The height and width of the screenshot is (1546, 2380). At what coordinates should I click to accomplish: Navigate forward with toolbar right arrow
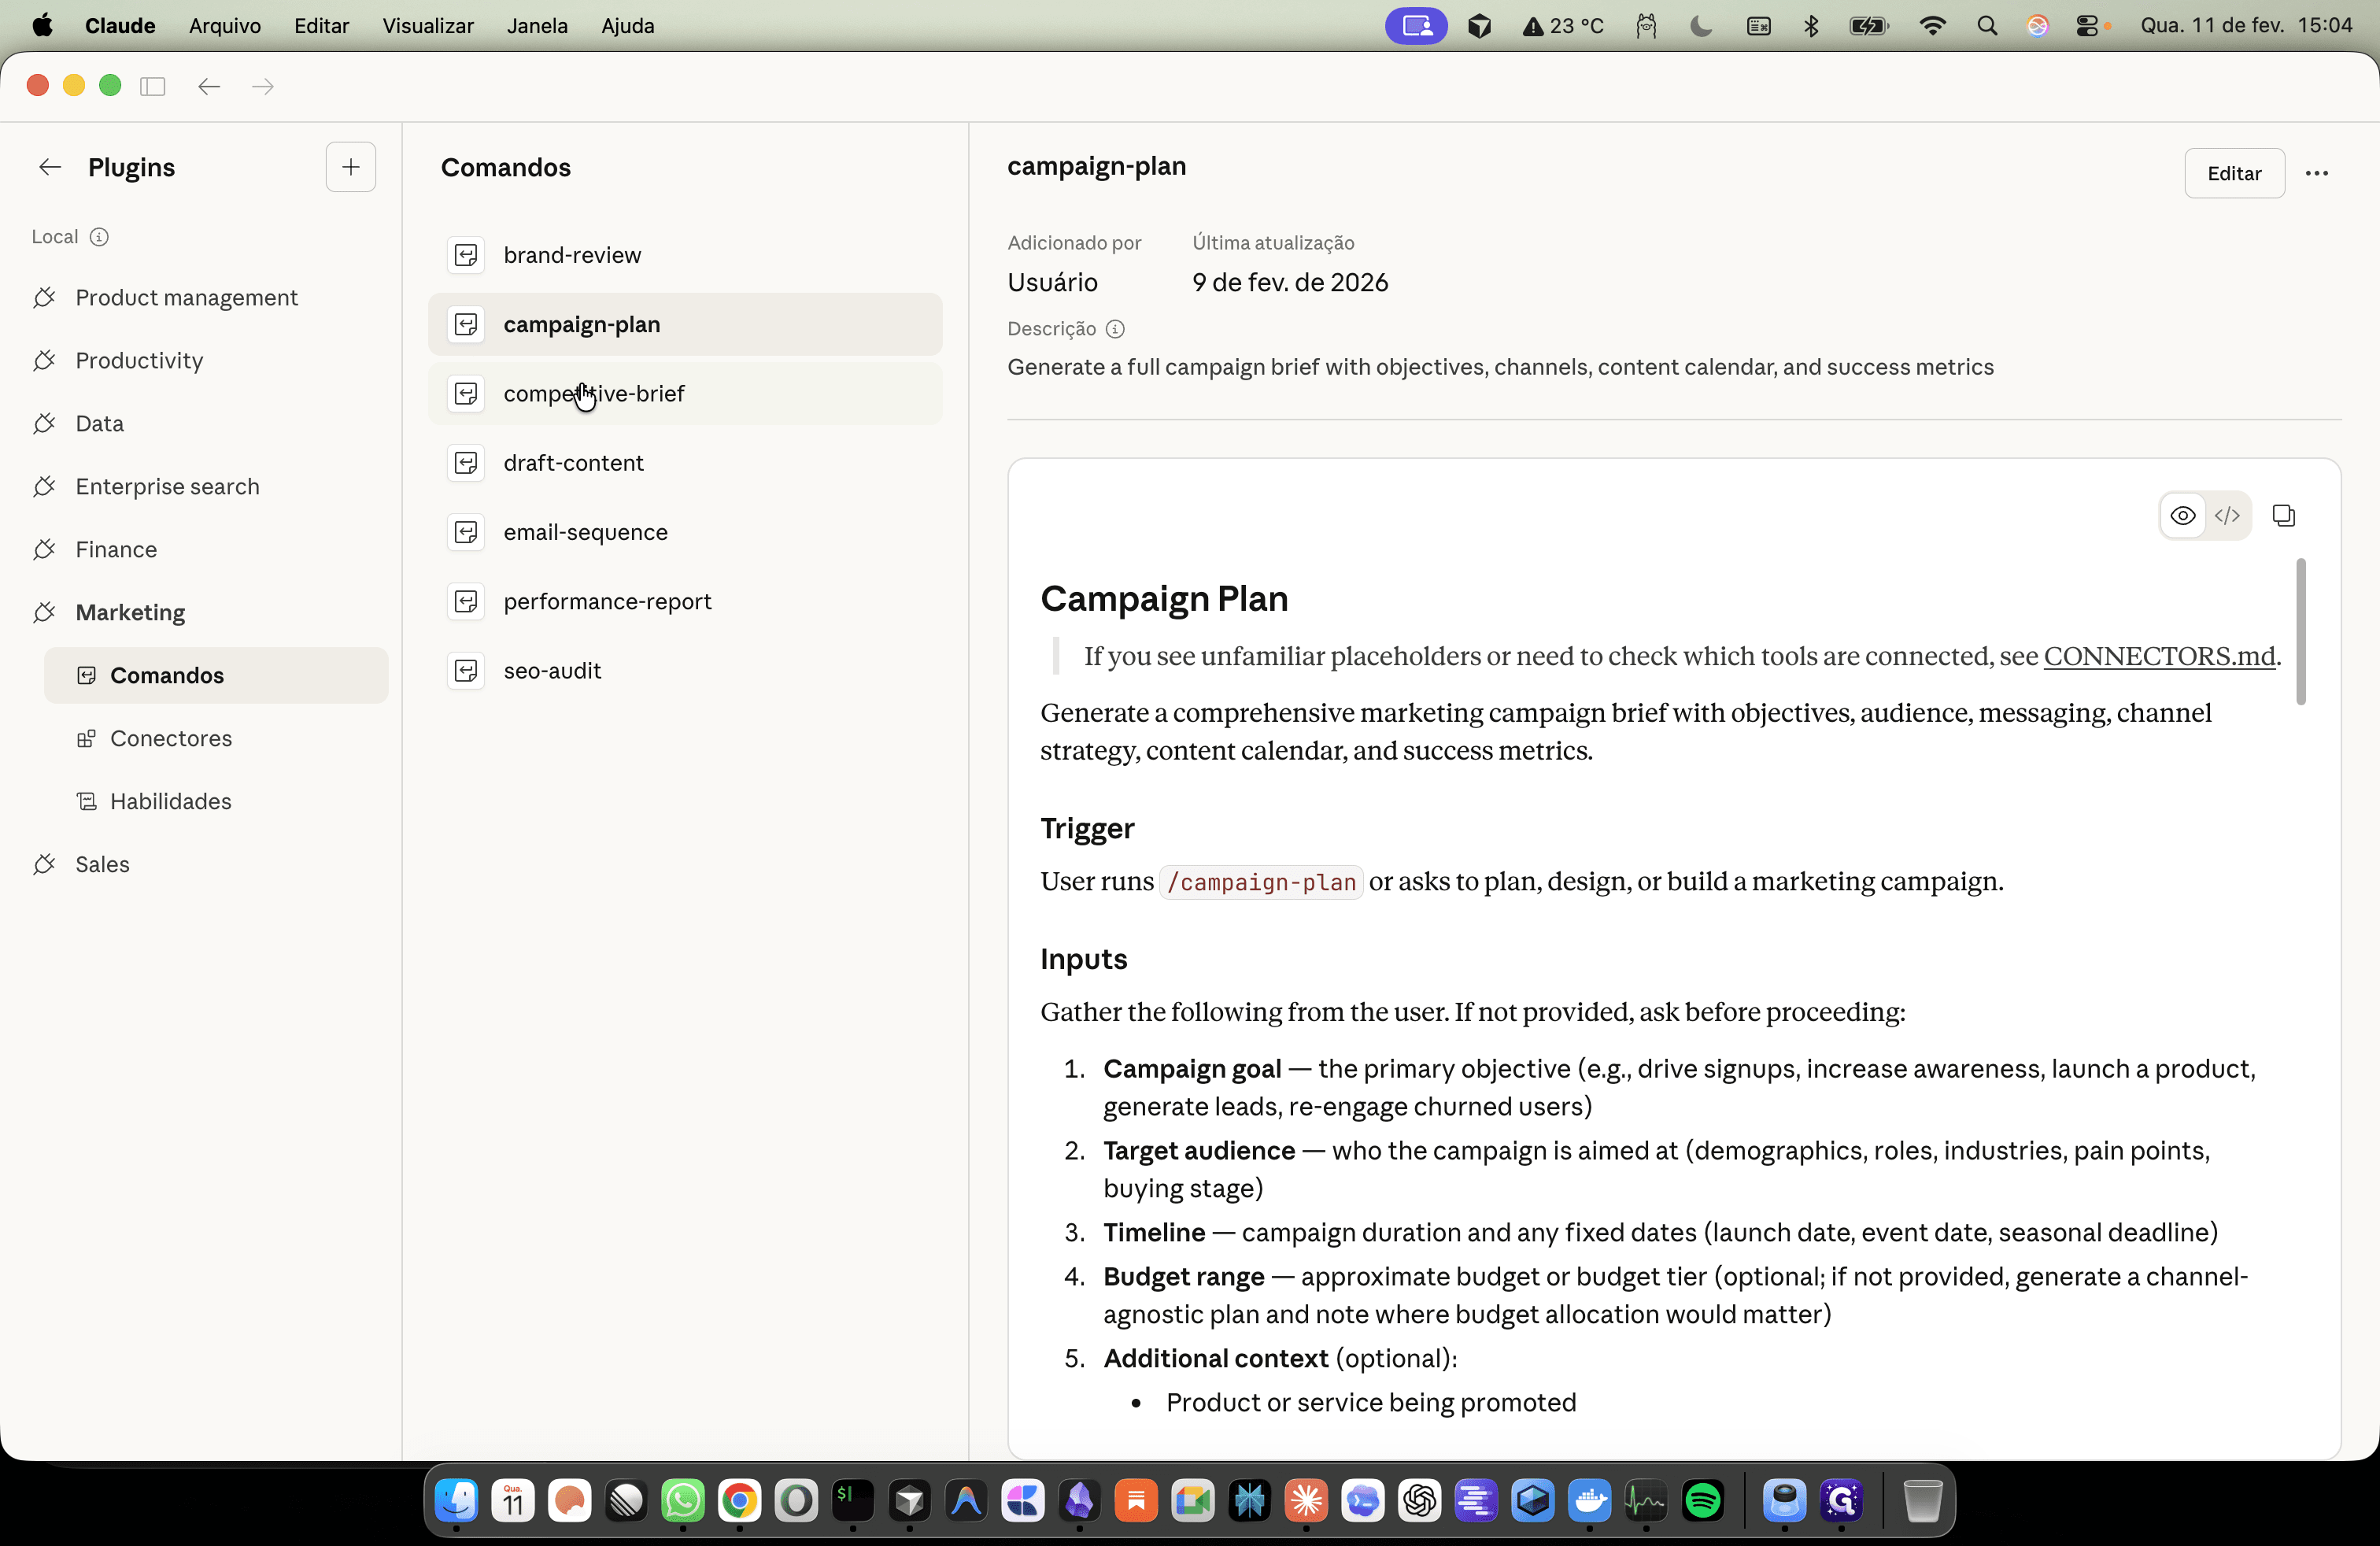(x=263, y=86)
